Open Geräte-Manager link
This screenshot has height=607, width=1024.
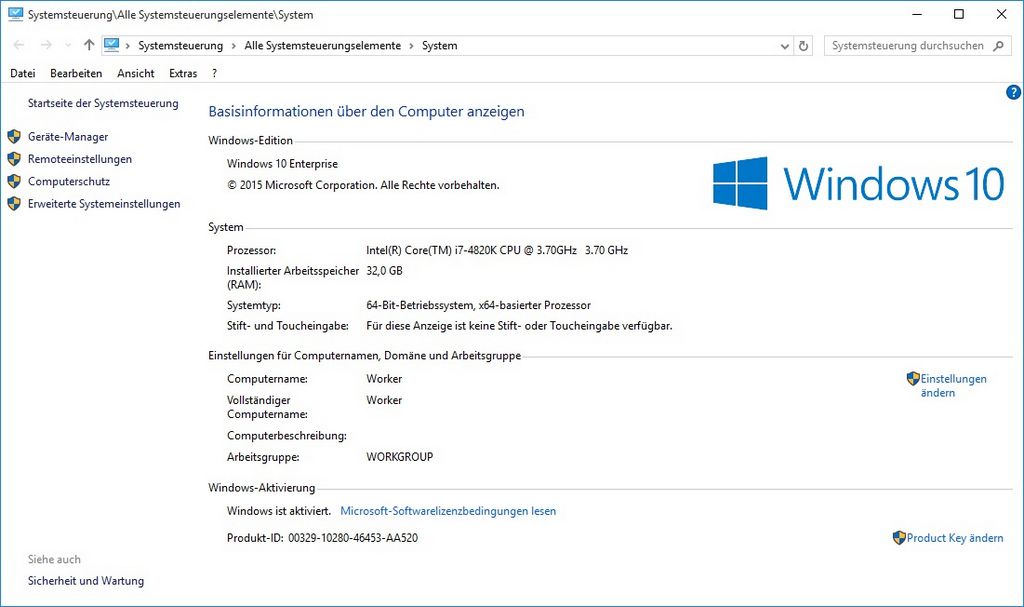point(68,137)
